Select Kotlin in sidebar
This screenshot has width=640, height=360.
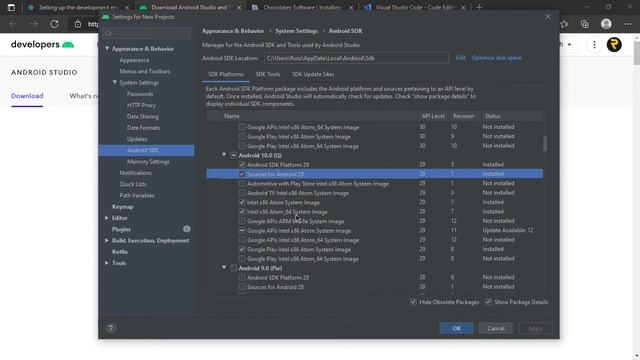120,252
